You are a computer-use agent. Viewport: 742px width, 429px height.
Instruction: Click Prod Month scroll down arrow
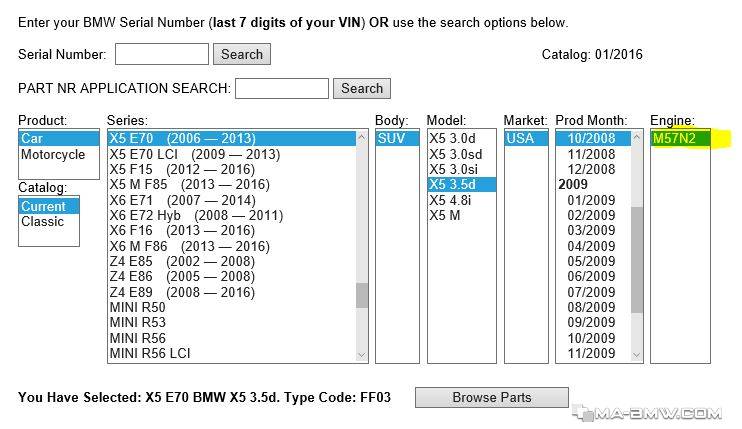click(x=637, y=355)
